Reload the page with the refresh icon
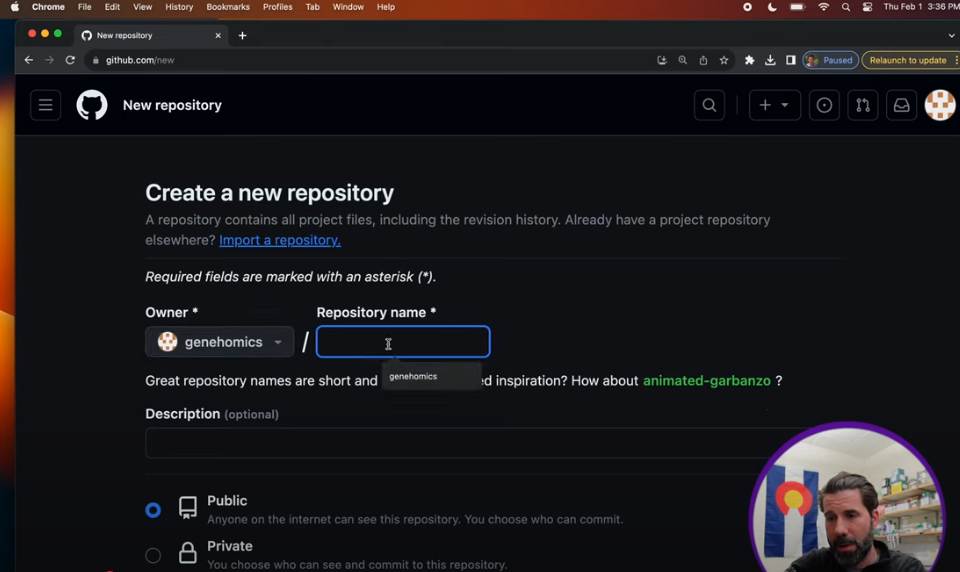The image size is (960, 572). click(x=70, y=60)
